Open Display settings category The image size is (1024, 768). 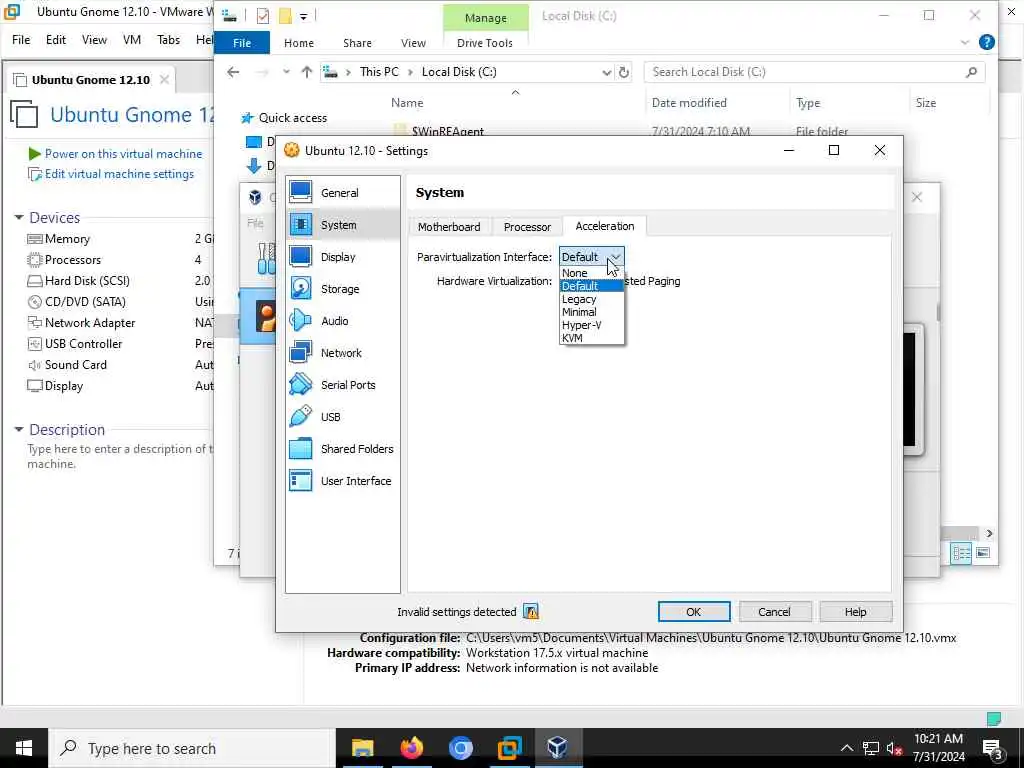tap(342, 257)
